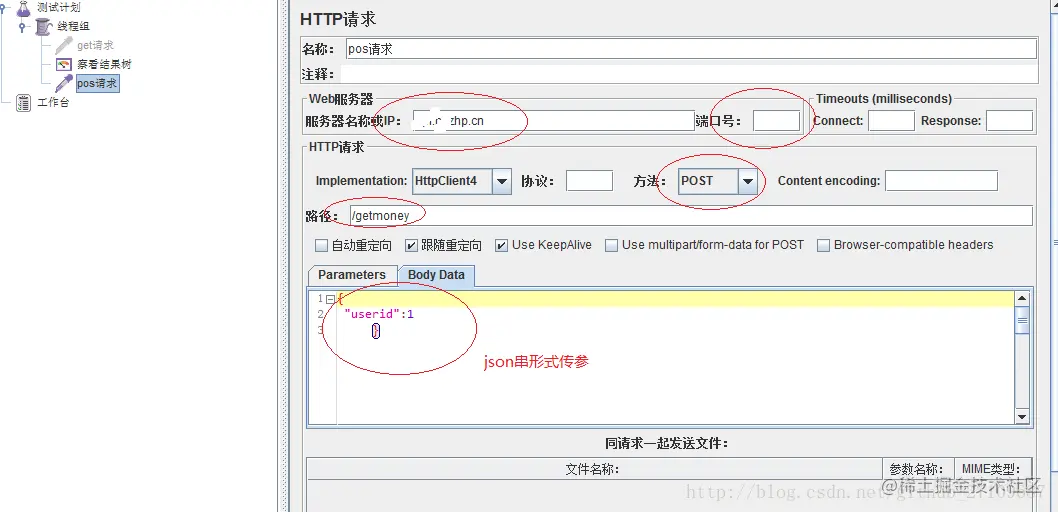The image size is (1058, 512).
Task: Select 线程组 tree node
Action: point(73,27)
